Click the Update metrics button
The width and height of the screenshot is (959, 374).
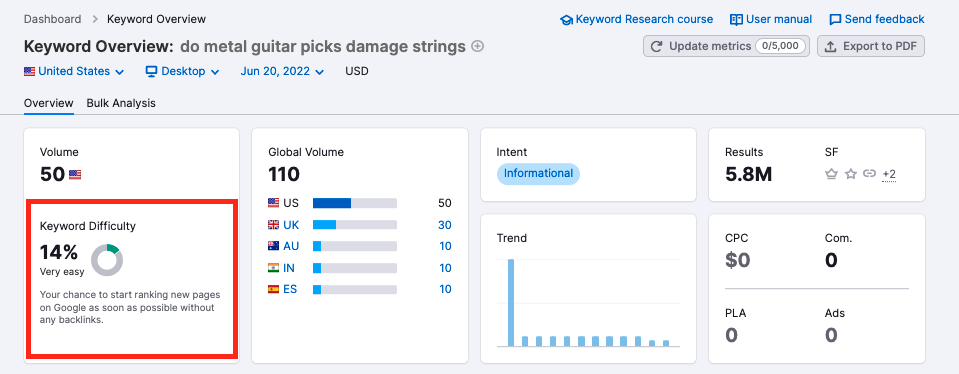726,46
